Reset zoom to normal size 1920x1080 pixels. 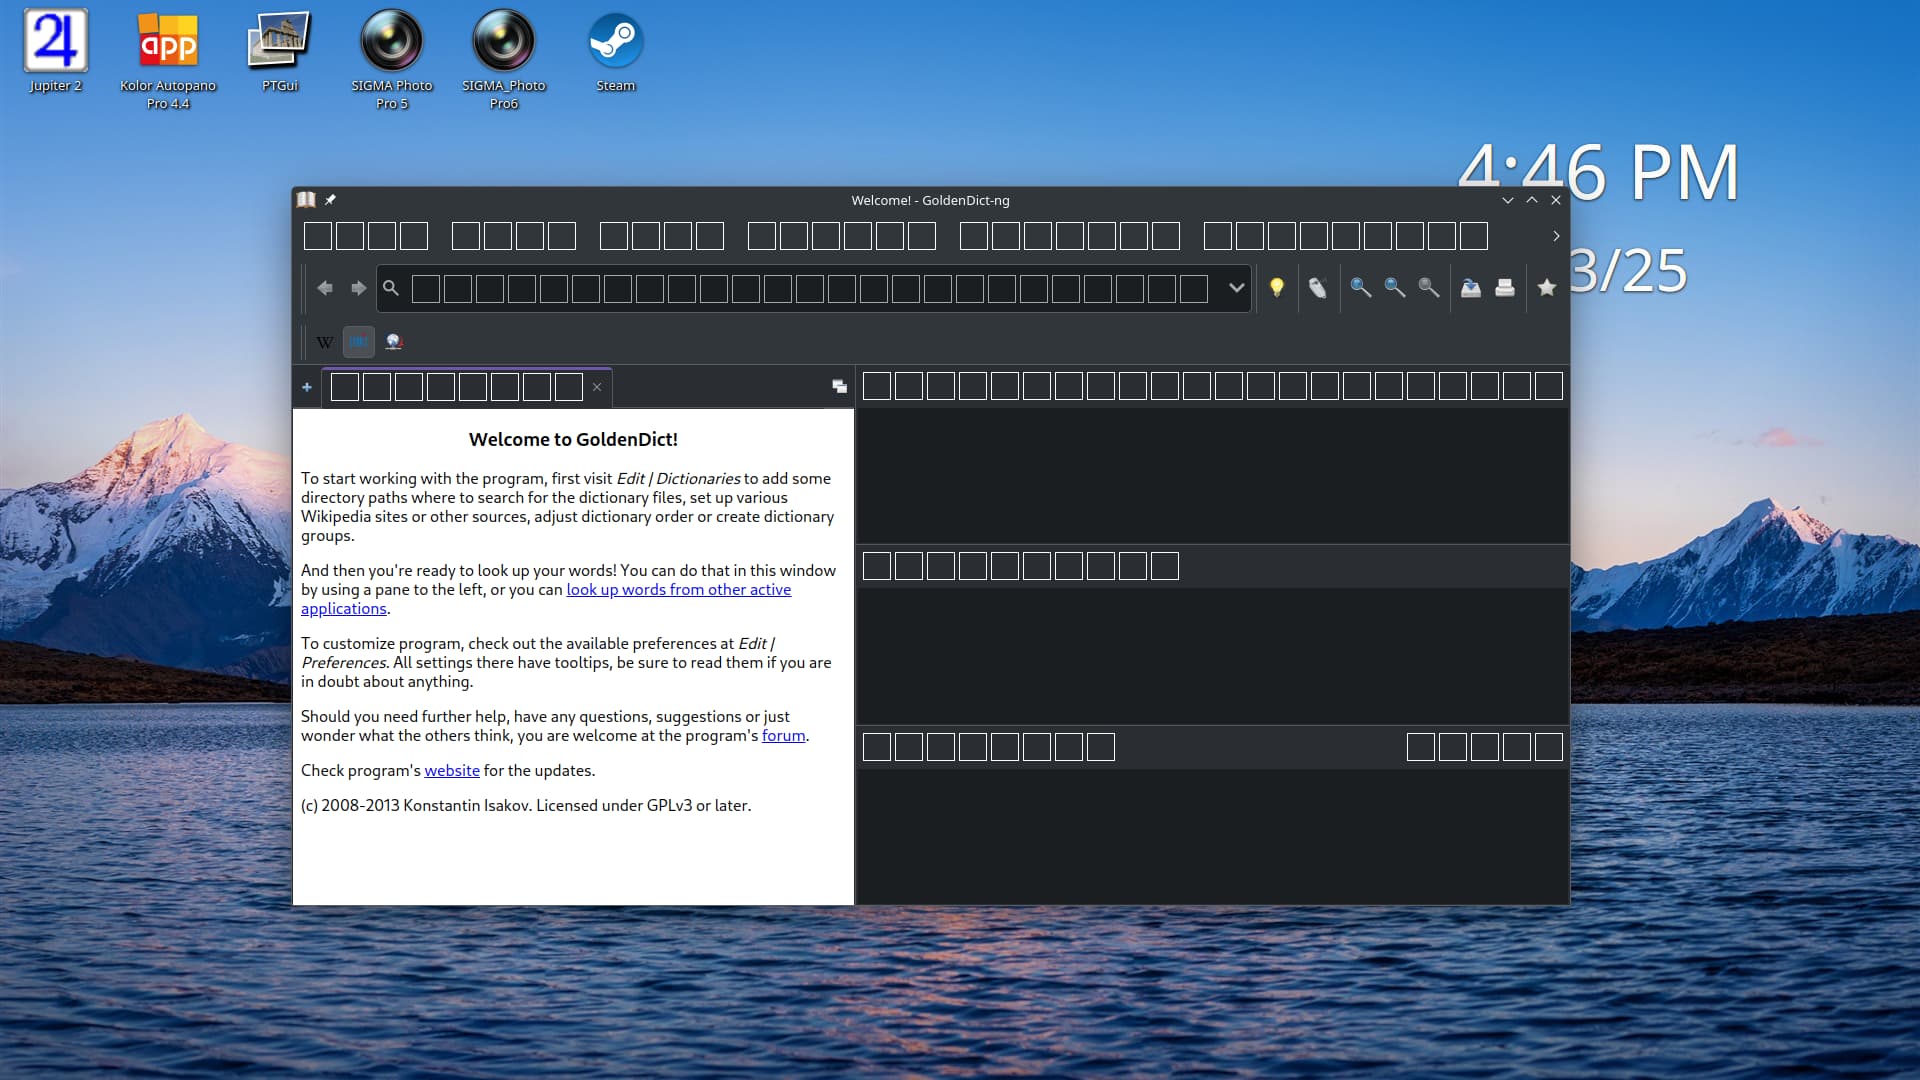pos(1428,288)
